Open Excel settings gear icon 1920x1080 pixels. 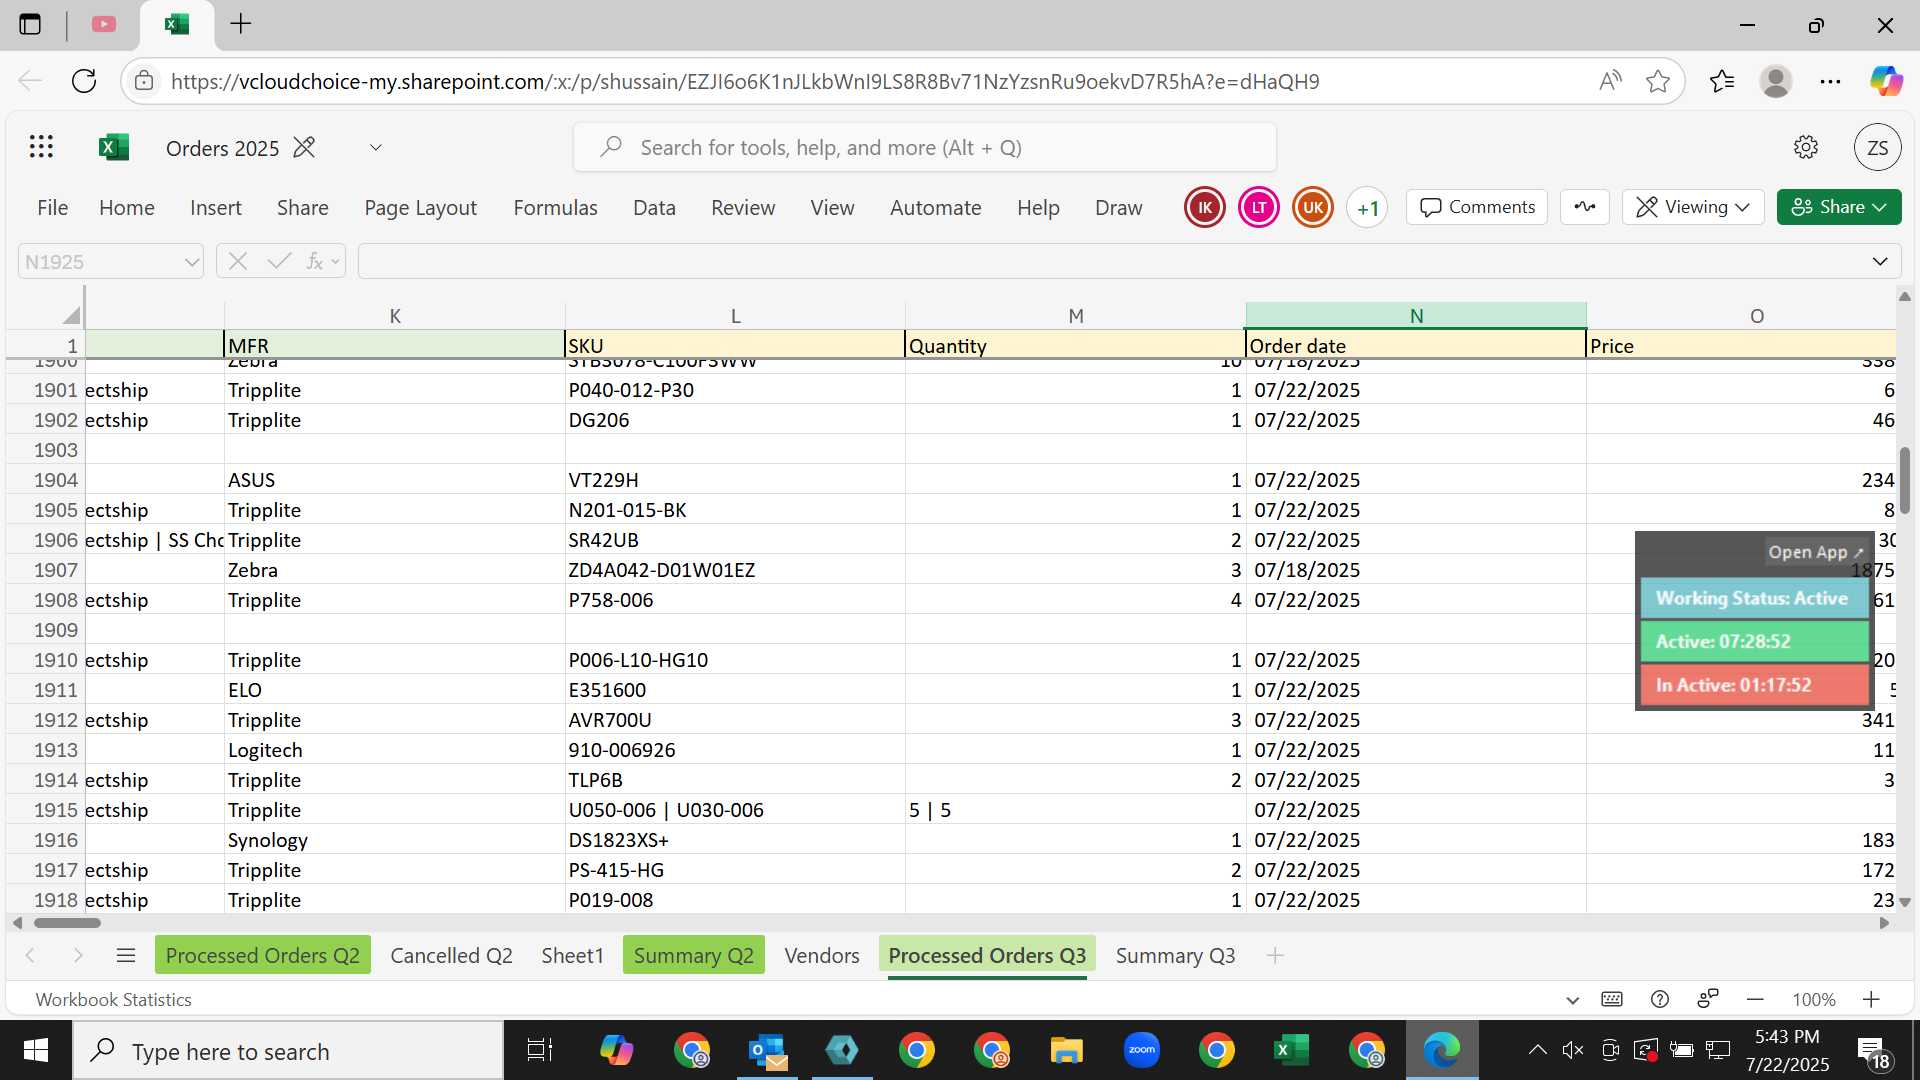point(1805,148)
